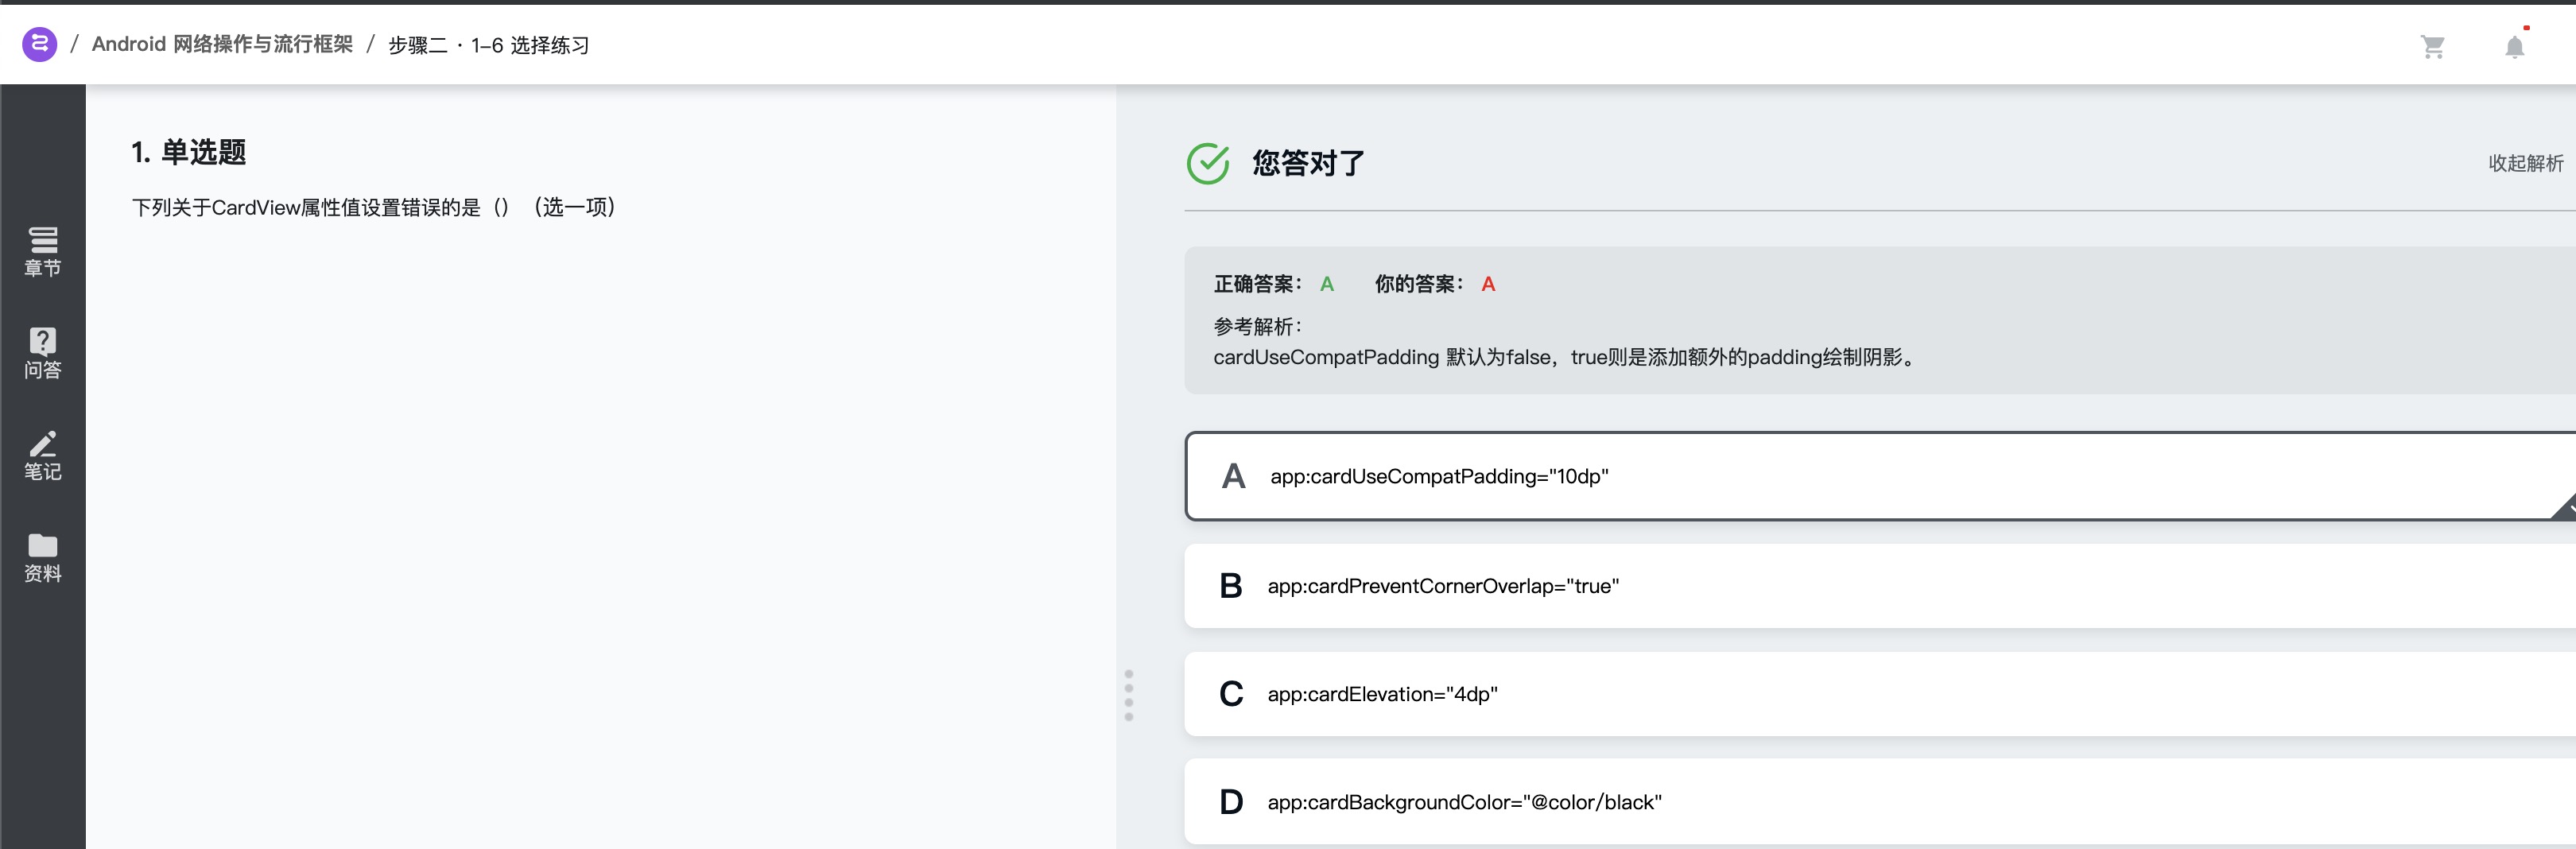The image size is (2576, 849).
Task: Select option D cardBackgroundColor="@color/black"
Action: [x=1880, y=802]
